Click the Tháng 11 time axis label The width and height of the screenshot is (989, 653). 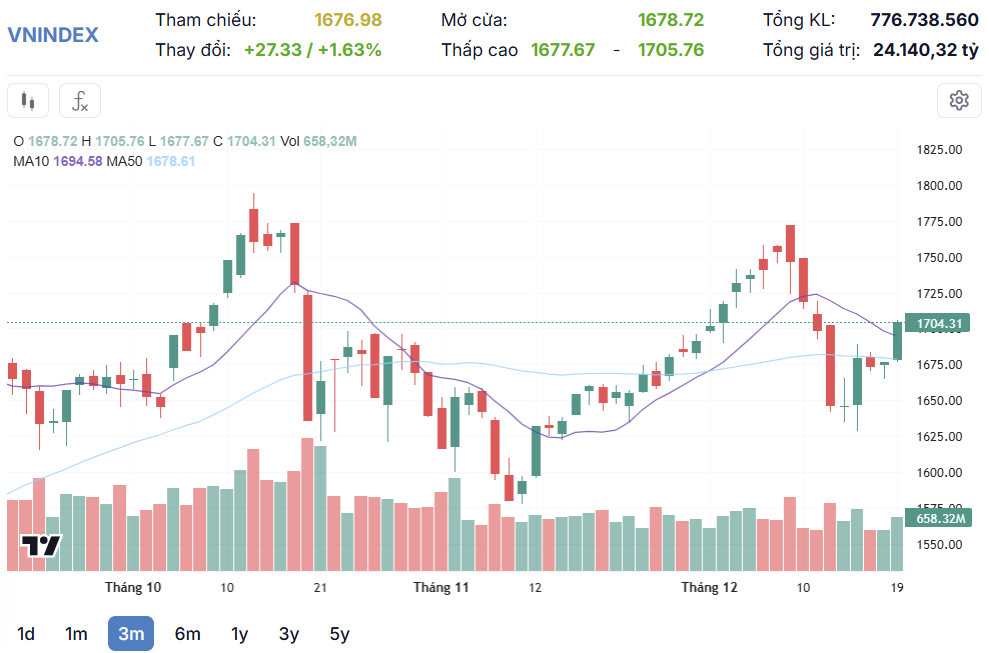441,587
